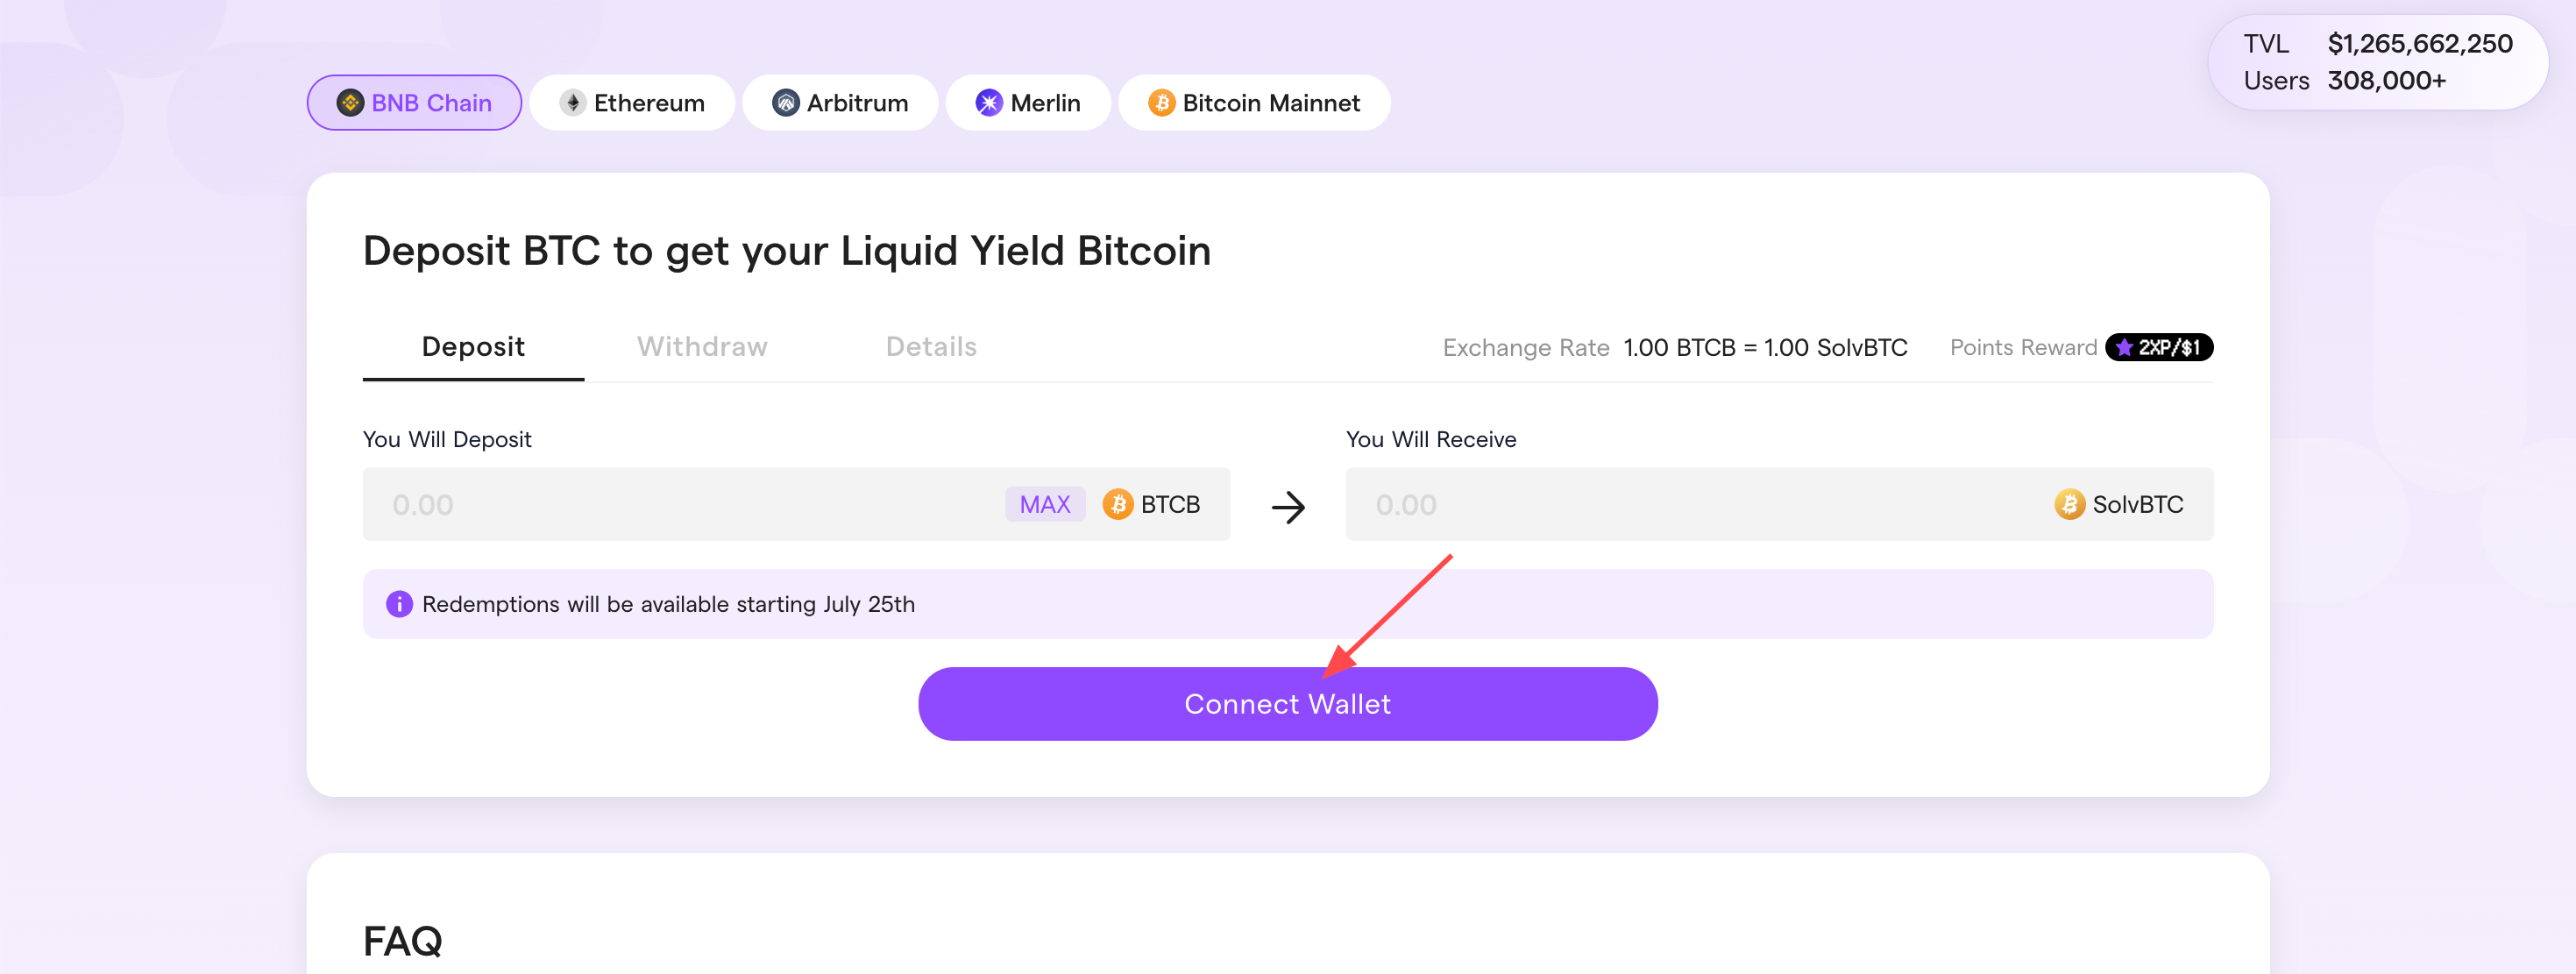This screenshot has width=2576, height=974.
Task: Click the Connect Wallet button
Action: (x=1288, y=704)
